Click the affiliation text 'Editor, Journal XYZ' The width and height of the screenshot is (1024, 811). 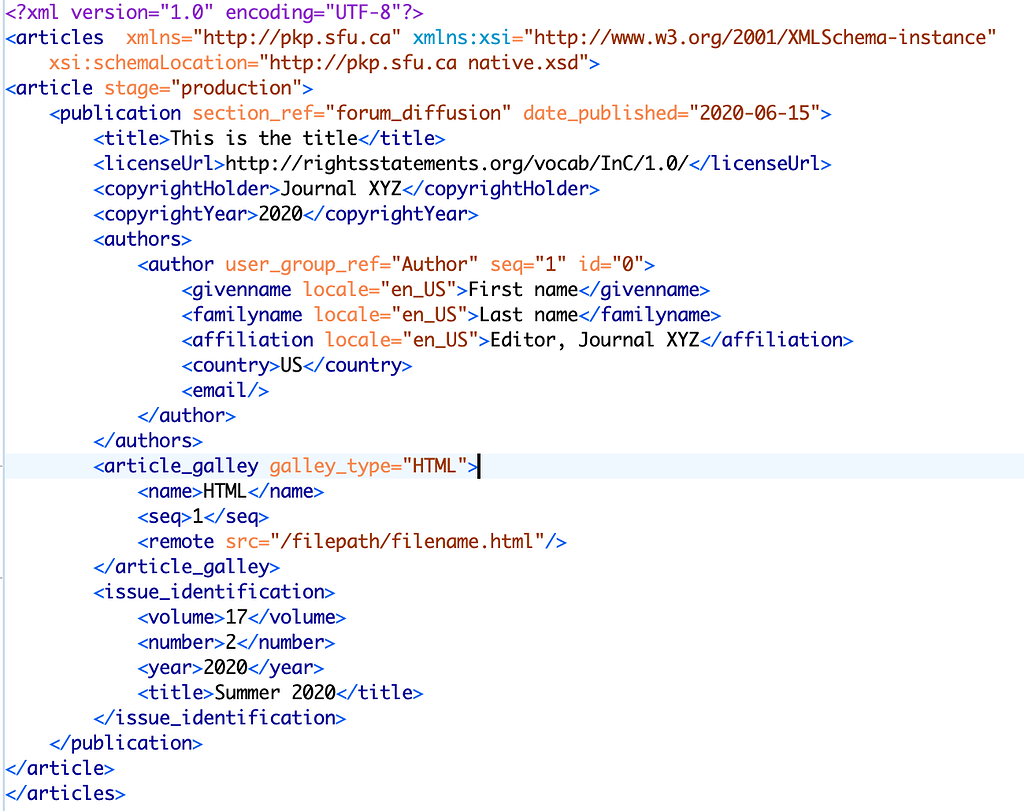(594, 340)
